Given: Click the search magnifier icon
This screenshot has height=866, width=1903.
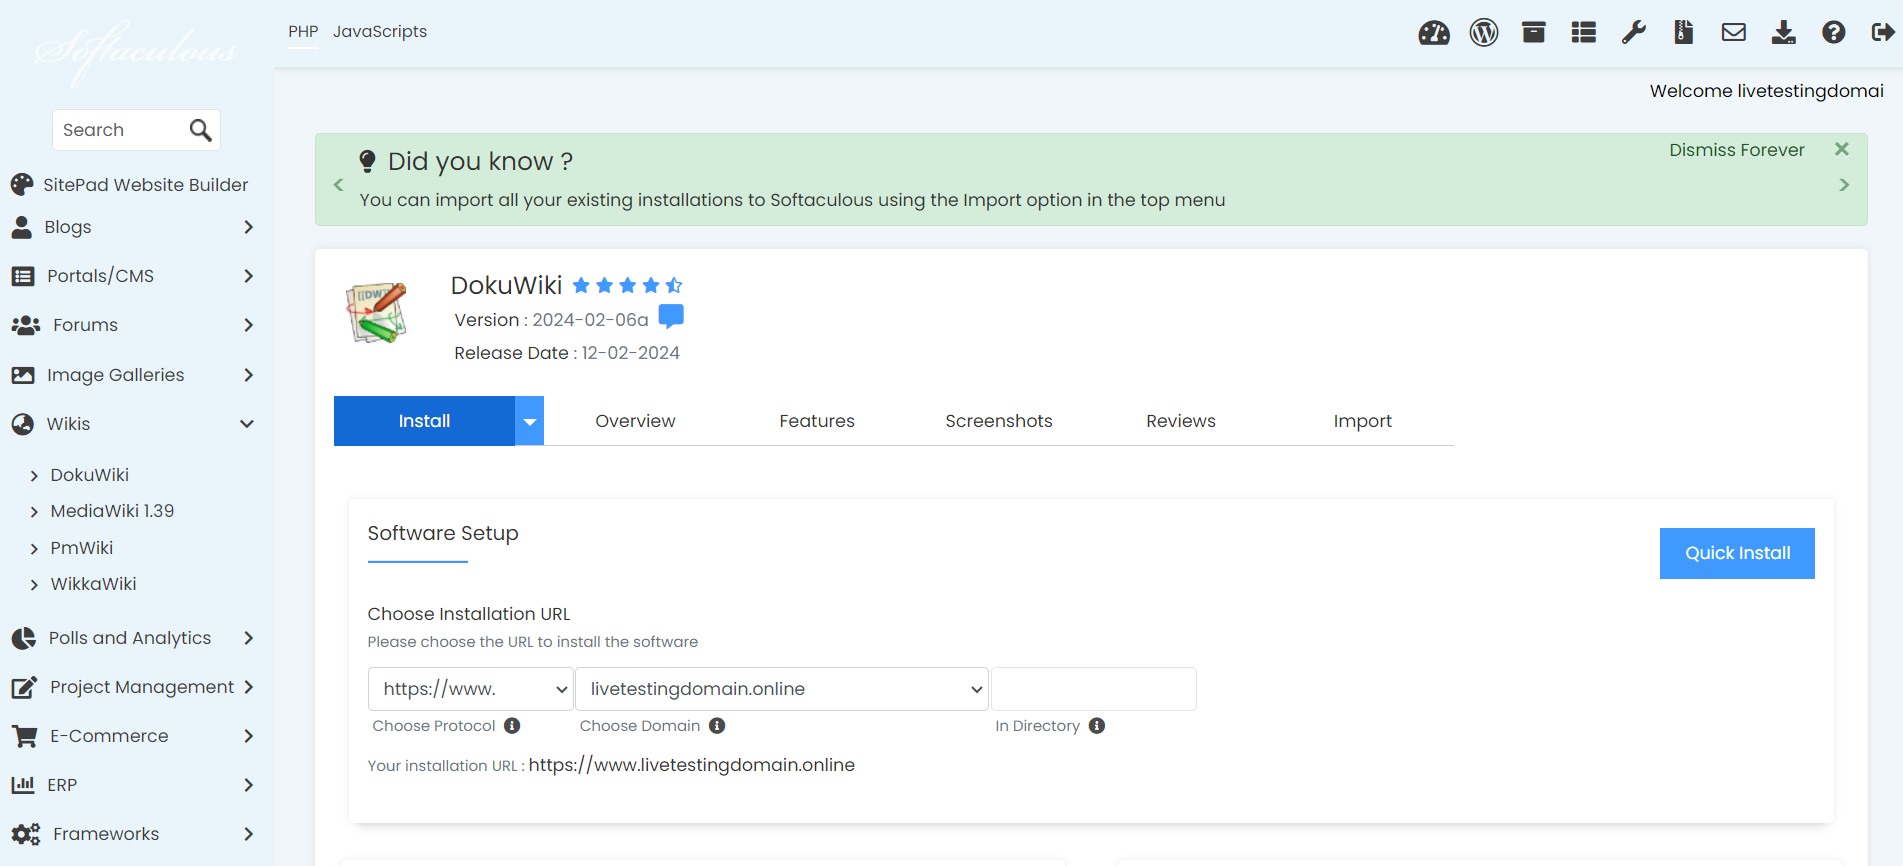Looking at the screenshot, I should [200, 130].
